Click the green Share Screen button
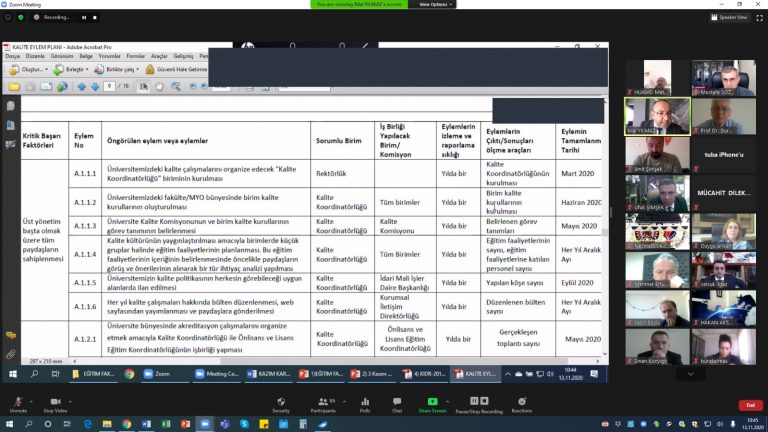768x432 pixels. [x=432, y=405]
